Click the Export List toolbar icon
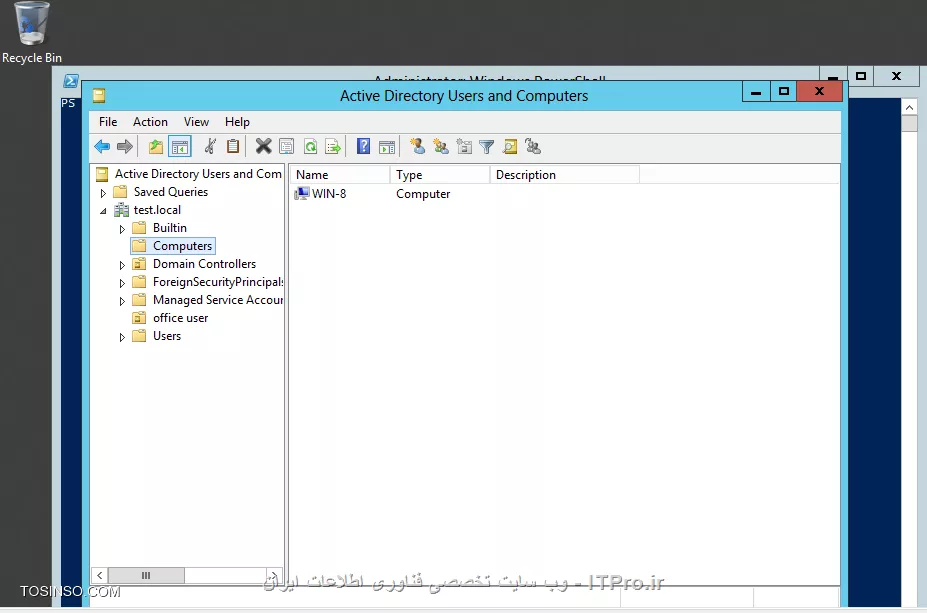This screenshot has width=927, height=613. click(333, 146)
